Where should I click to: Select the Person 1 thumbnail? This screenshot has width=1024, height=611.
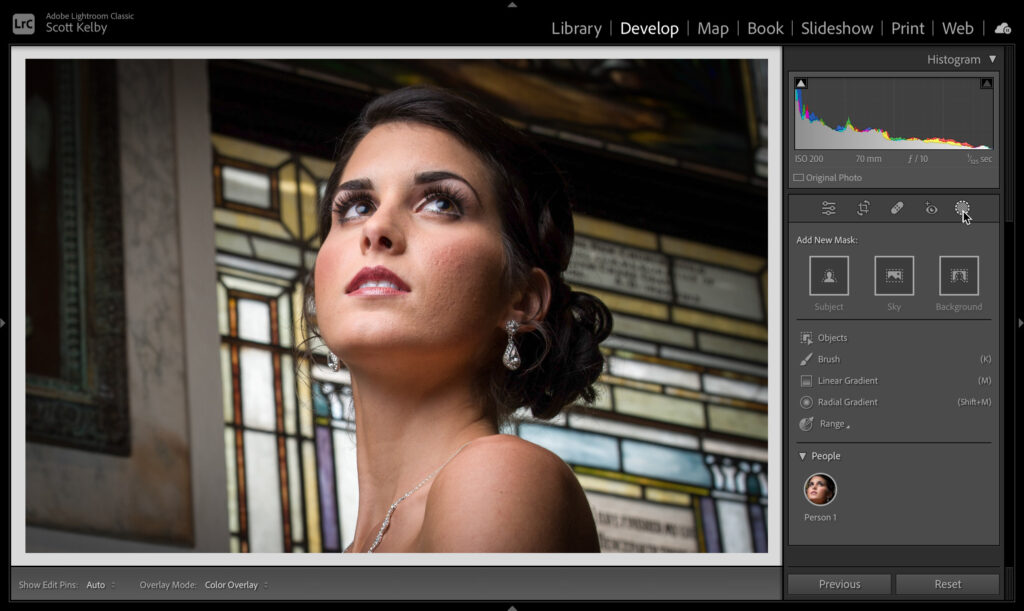(820, 490)
